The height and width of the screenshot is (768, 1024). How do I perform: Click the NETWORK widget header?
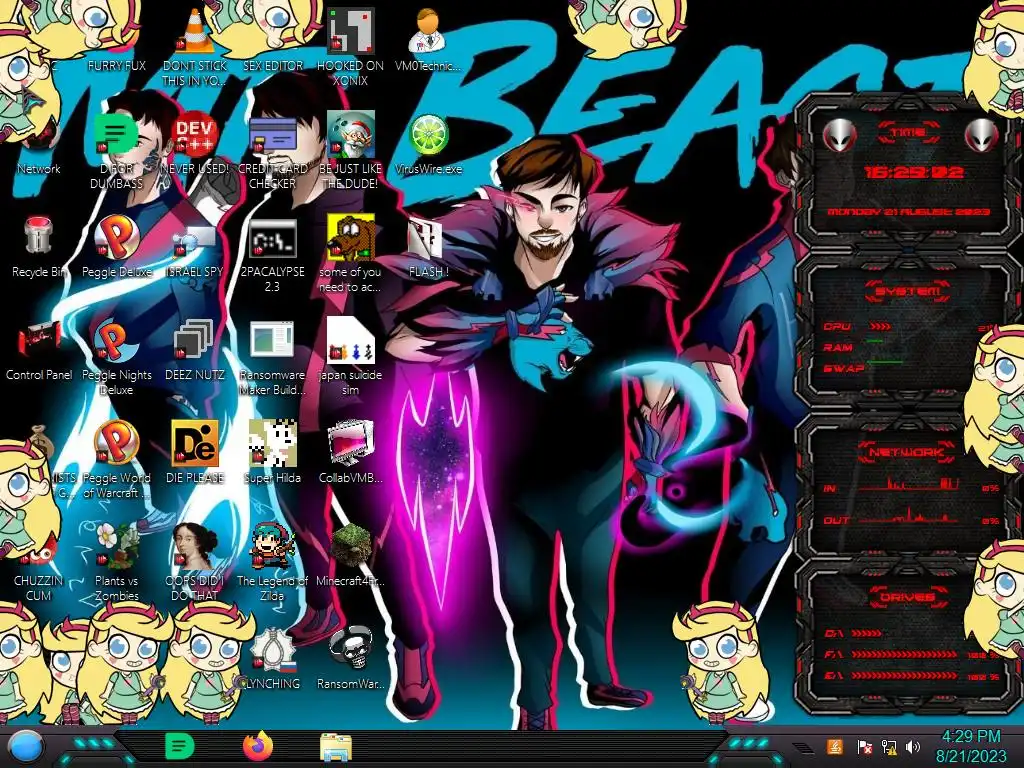pyautogui.click(x=908, y=451)
